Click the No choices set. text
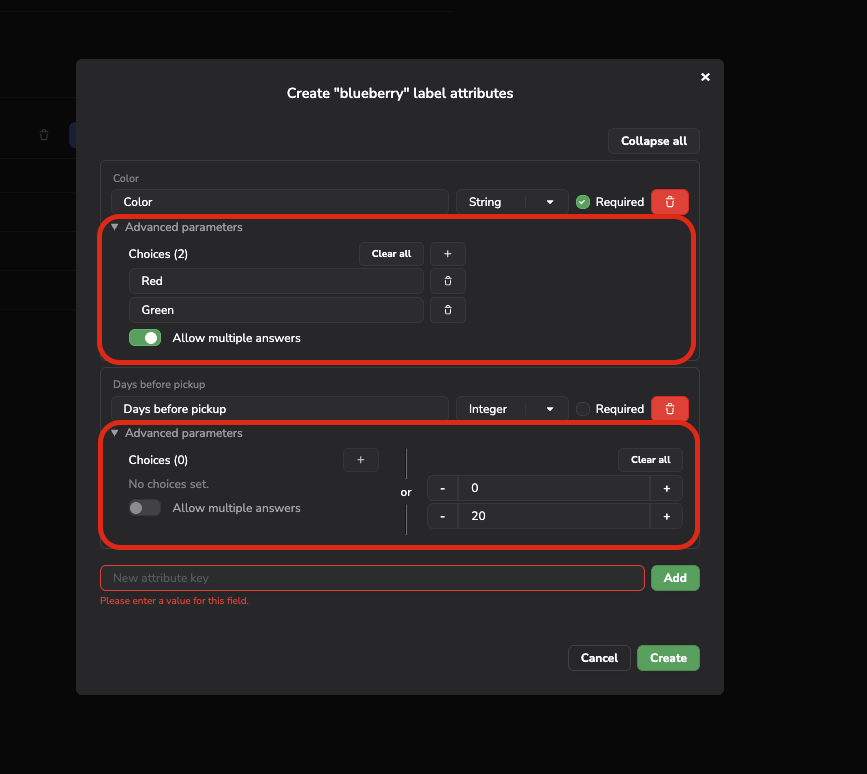 pos(169,484)
